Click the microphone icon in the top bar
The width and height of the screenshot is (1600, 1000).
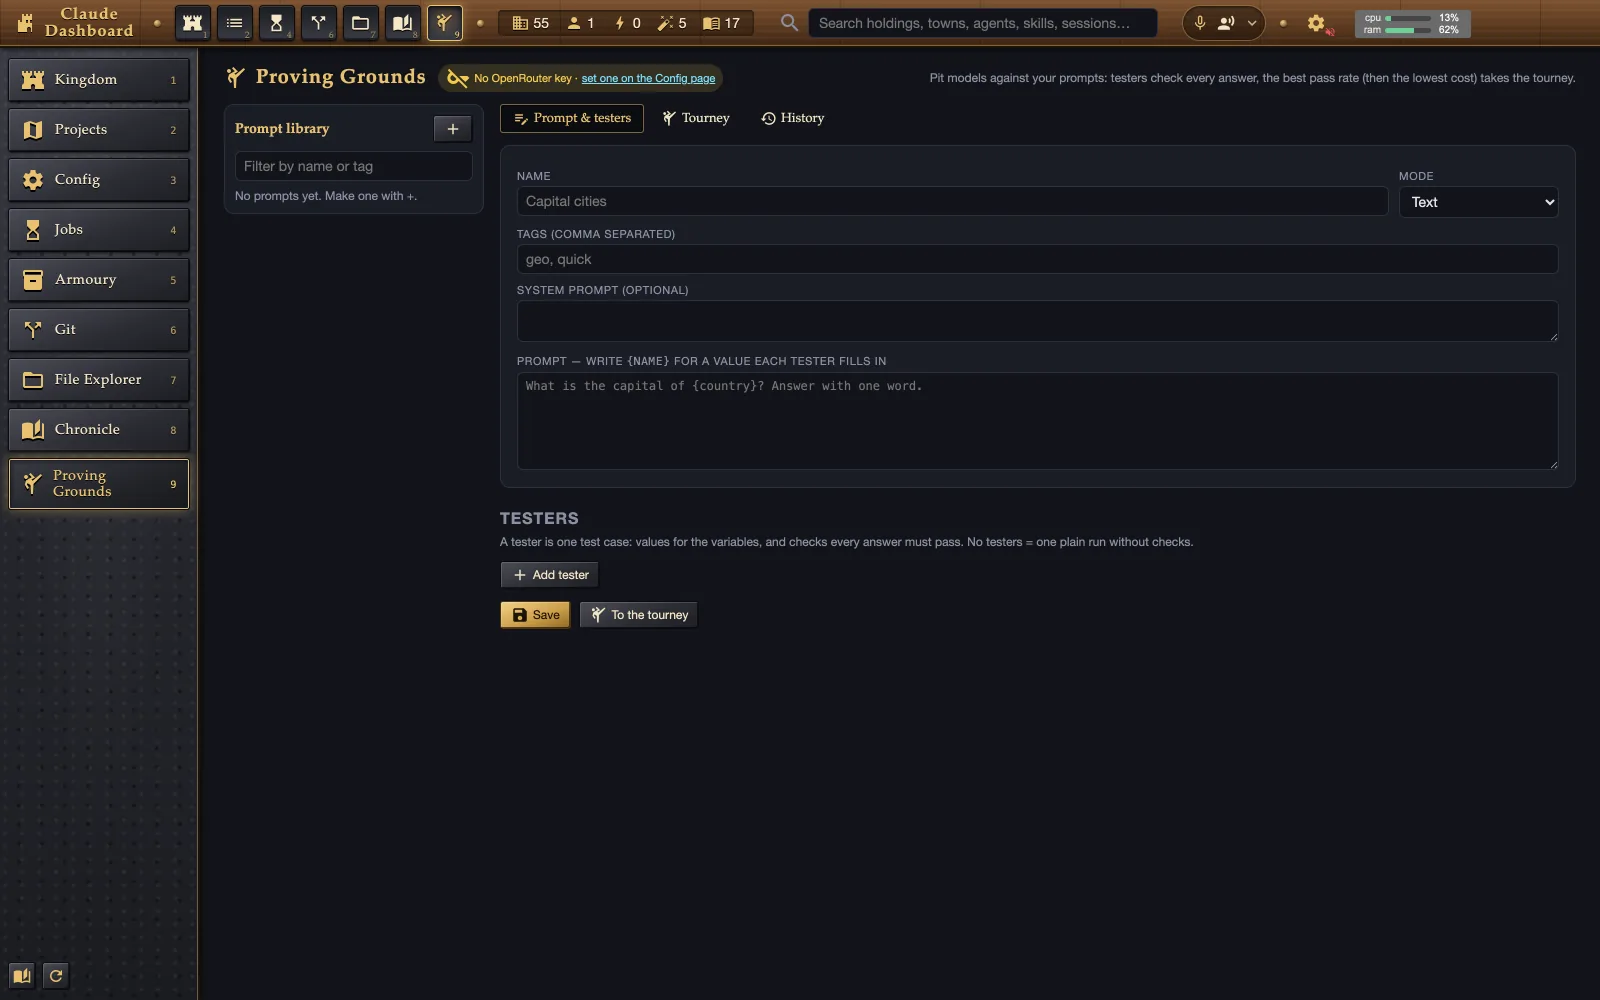(x=1200, y=23)
